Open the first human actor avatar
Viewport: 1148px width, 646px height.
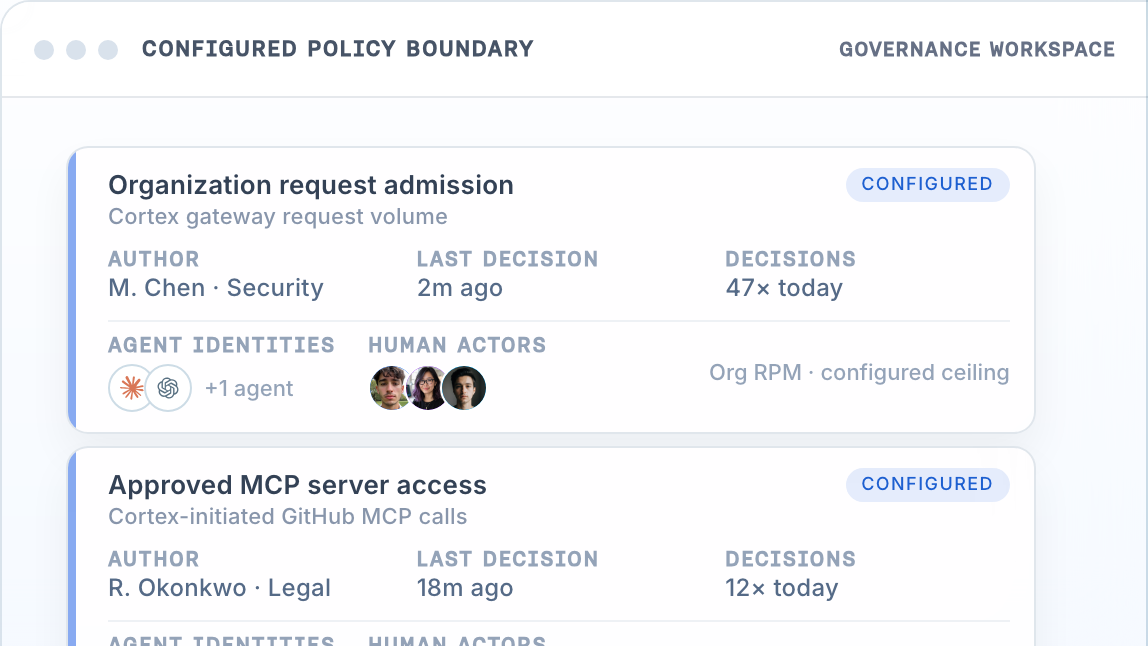coord(391,388)
